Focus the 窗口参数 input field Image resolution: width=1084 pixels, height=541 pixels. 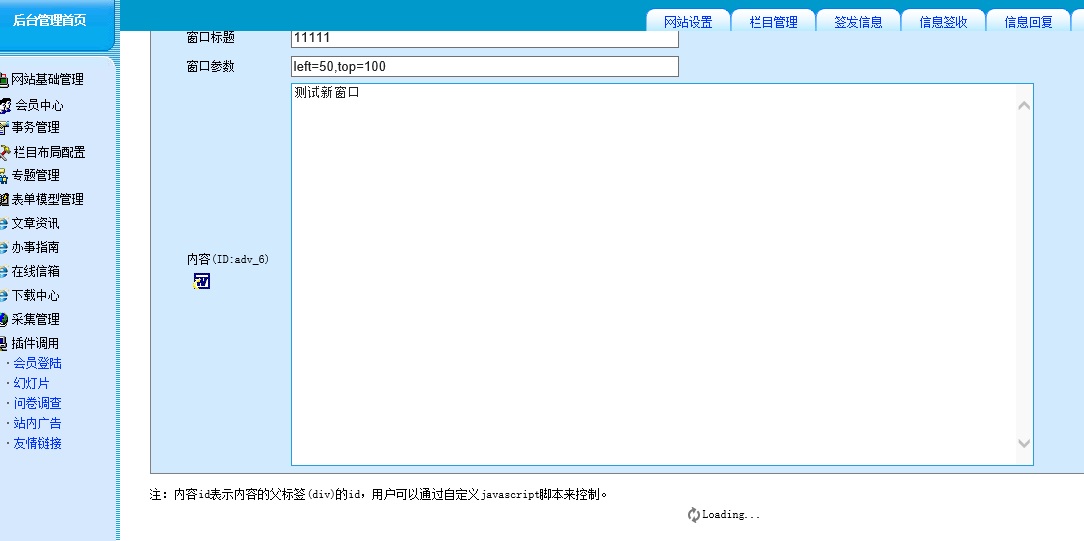tap(484, 67)
